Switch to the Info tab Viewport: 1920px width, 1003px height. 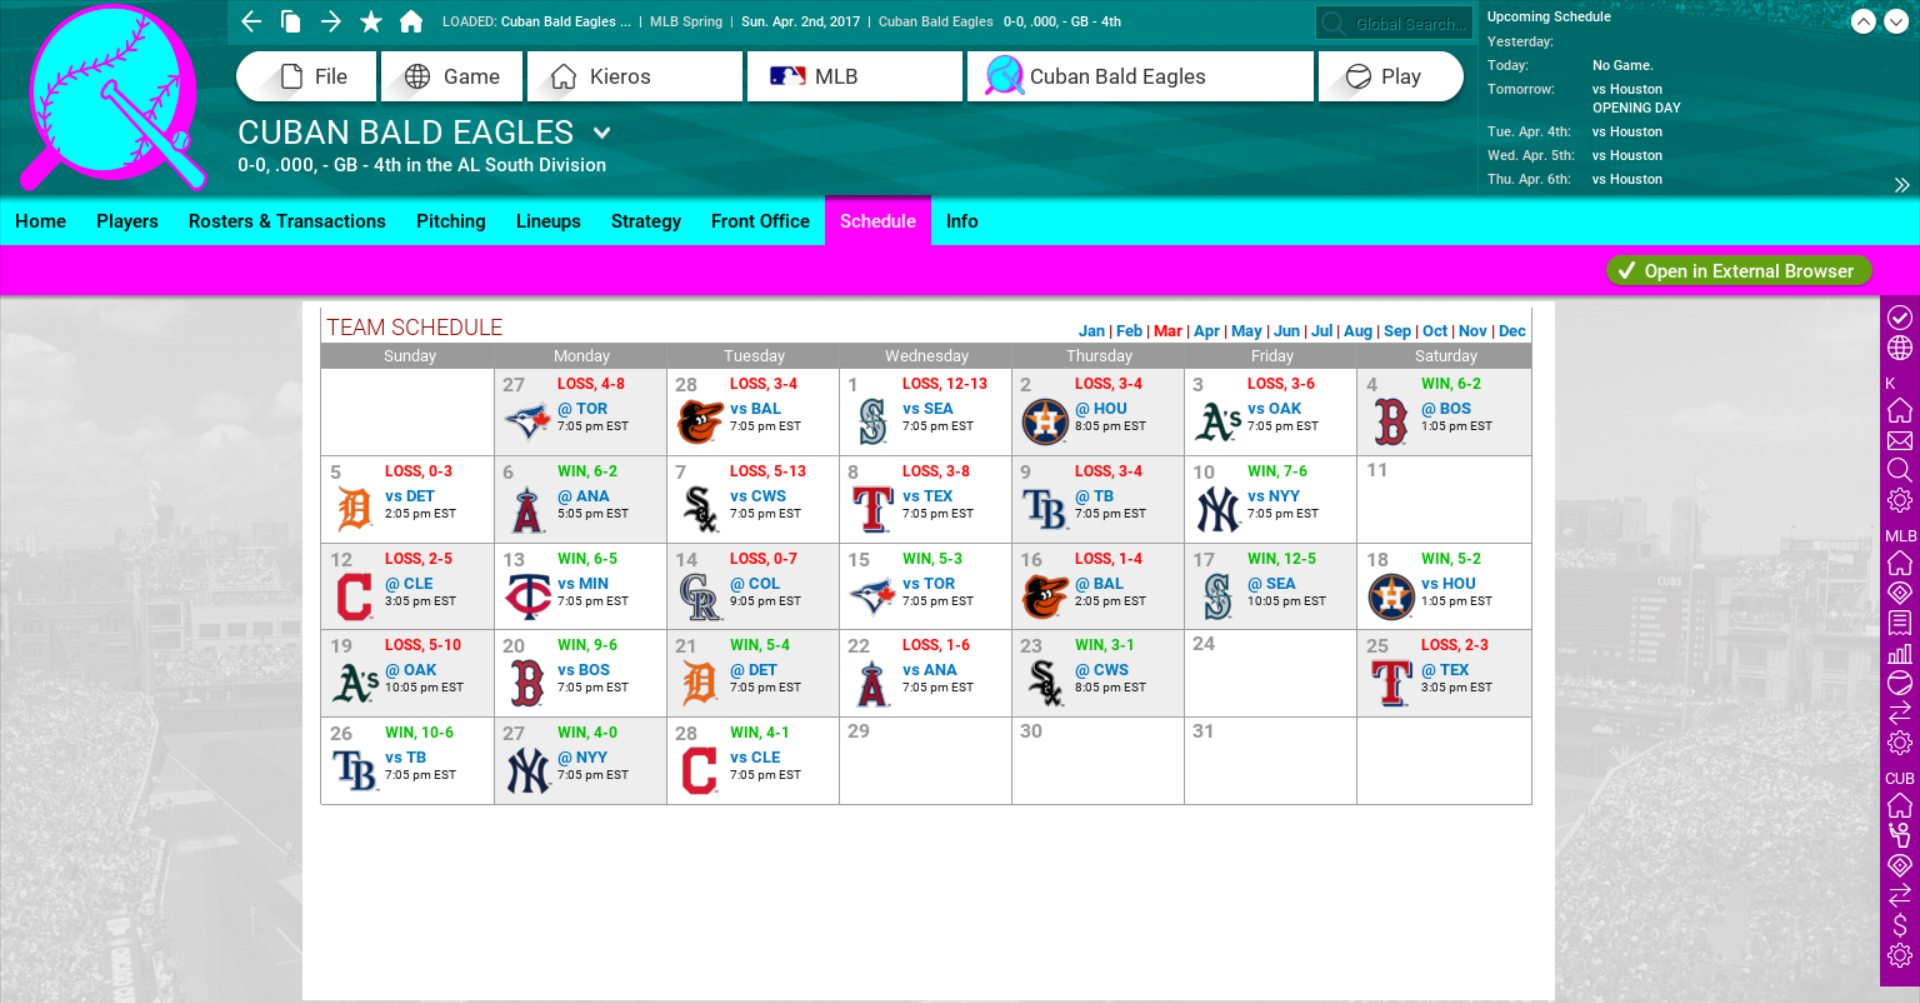coord(962,221)
